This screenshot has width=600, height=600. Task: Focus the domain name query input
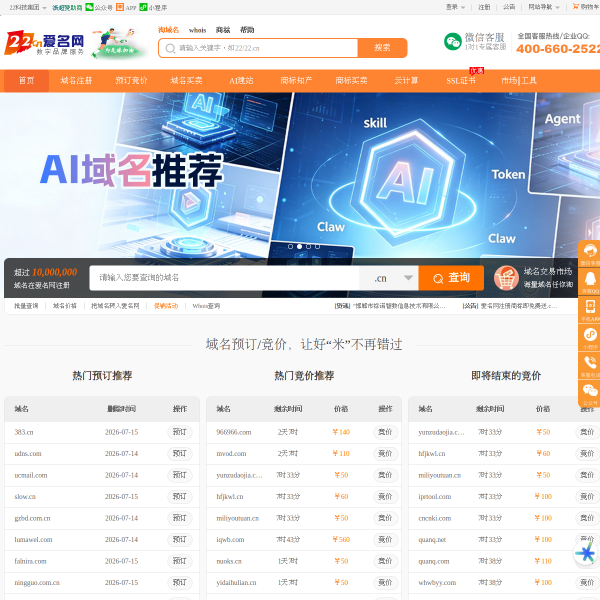pos(224,278)
